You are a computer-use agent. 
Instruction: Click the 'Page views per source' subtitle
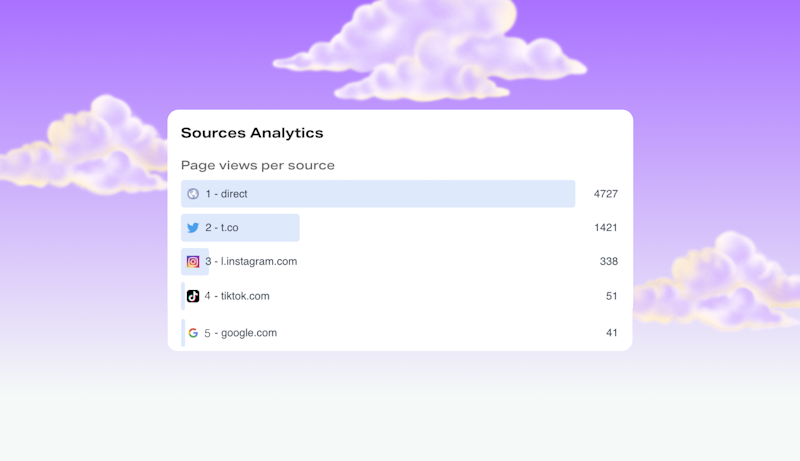[258, 165]
